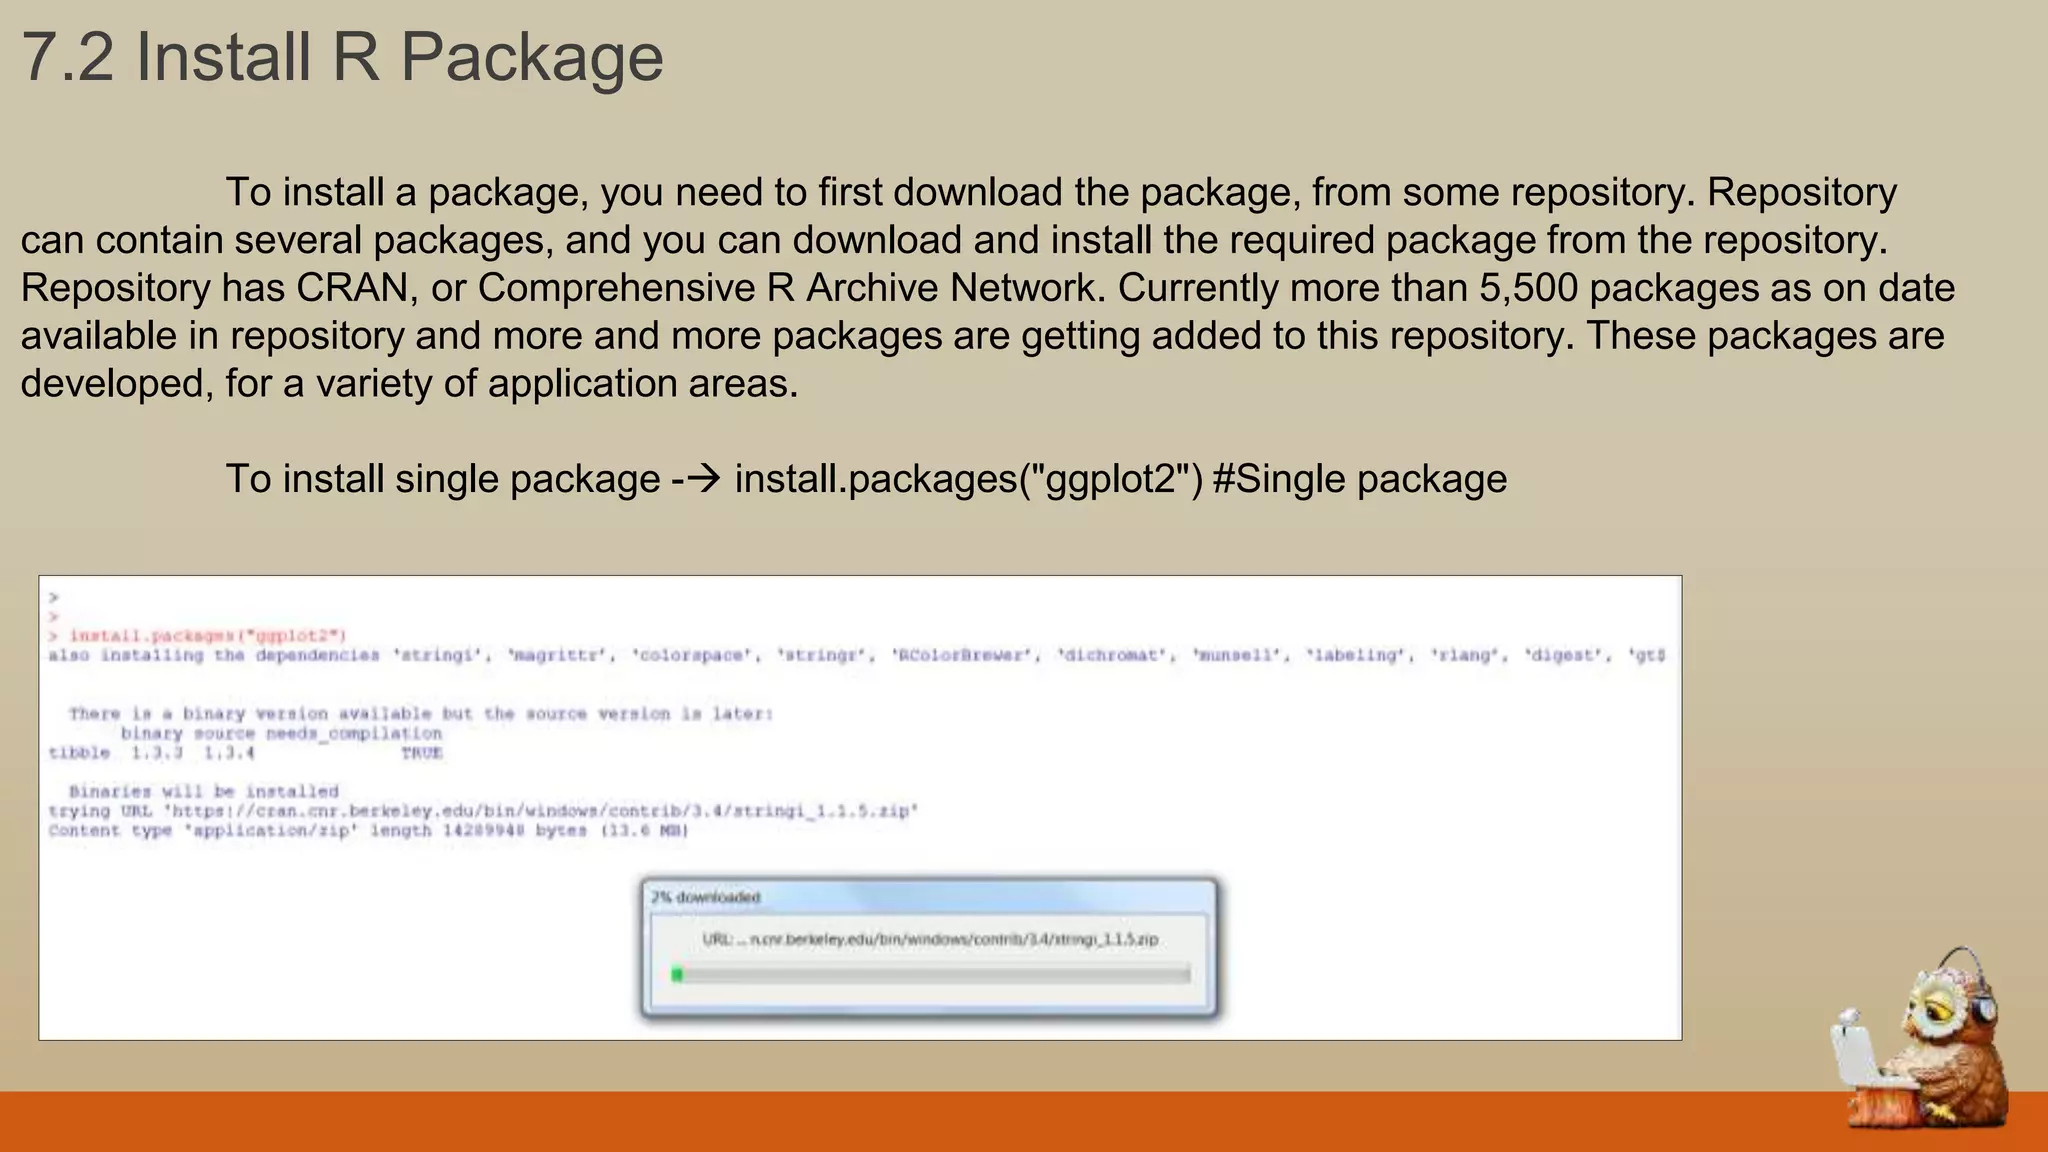Click the download progress bar track
The height and width of the screenshot is (1152, 2048).
click(930, 974)
